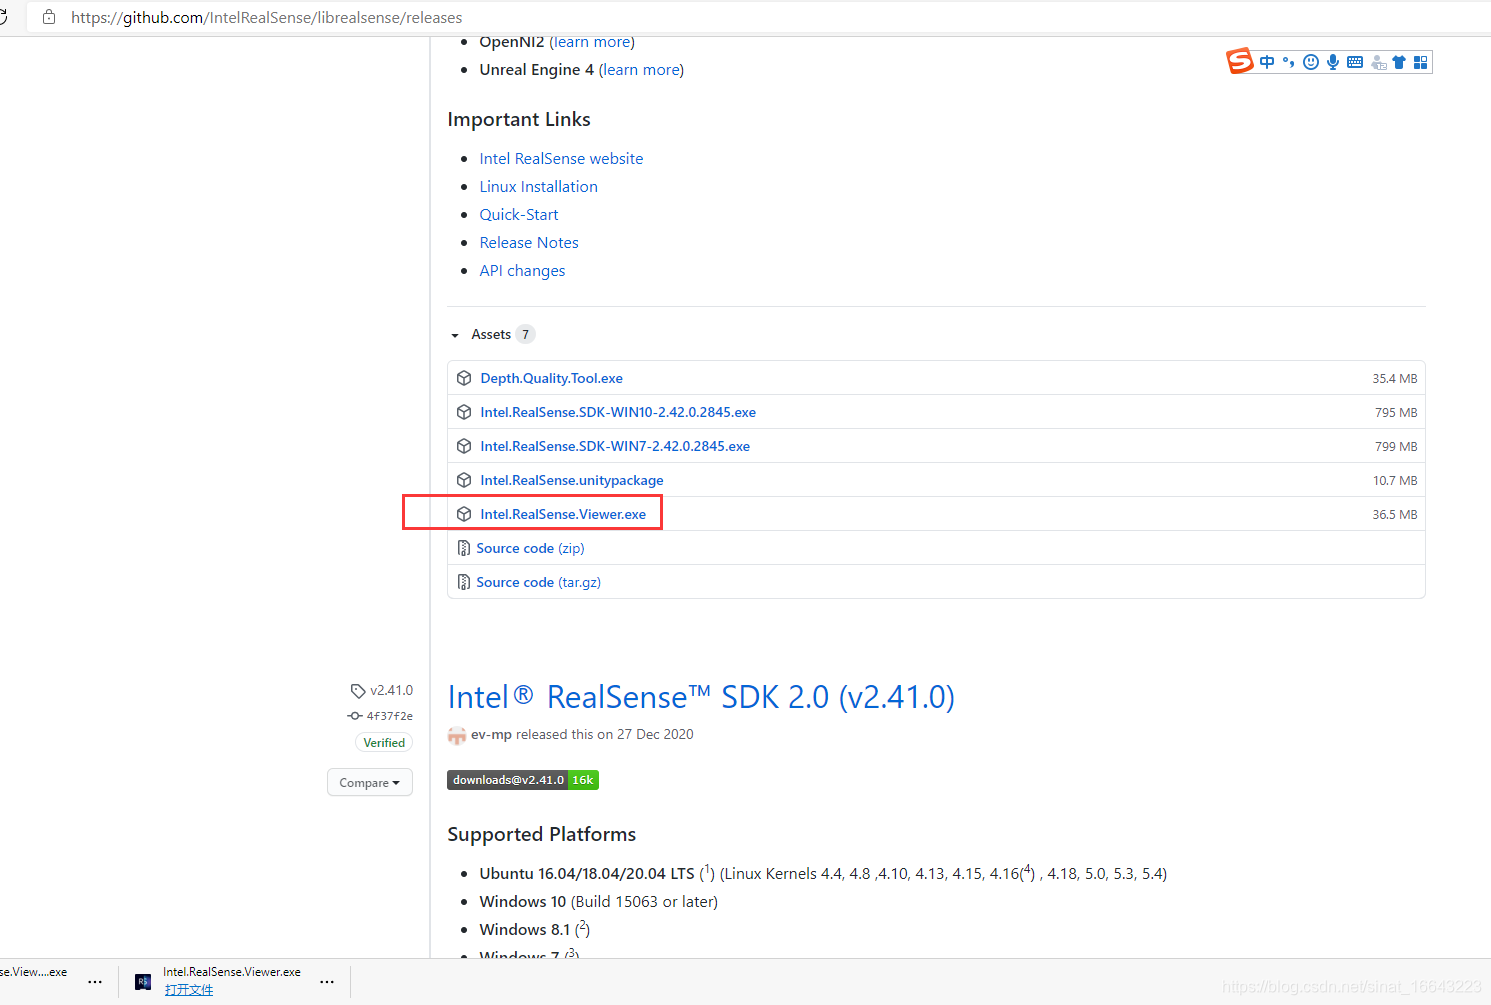Image resolution: width=1491 pixels, height=1005 pixels.
Task: Click package icon beside unitypackage
Action: (x=464, y=480)
